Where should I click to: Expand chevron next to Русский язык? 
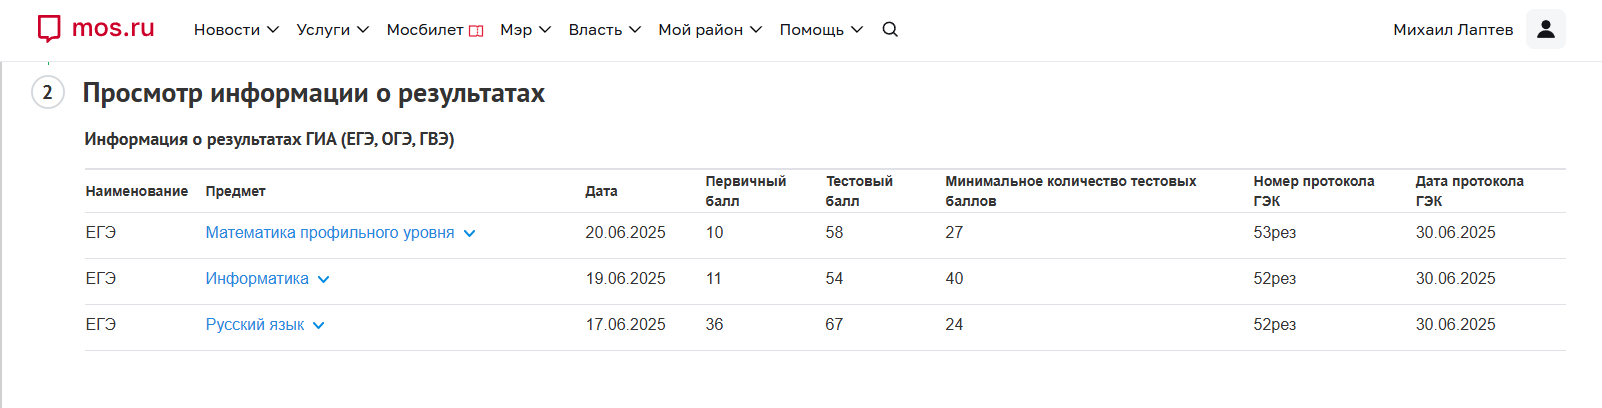click(x=318, y=325)
